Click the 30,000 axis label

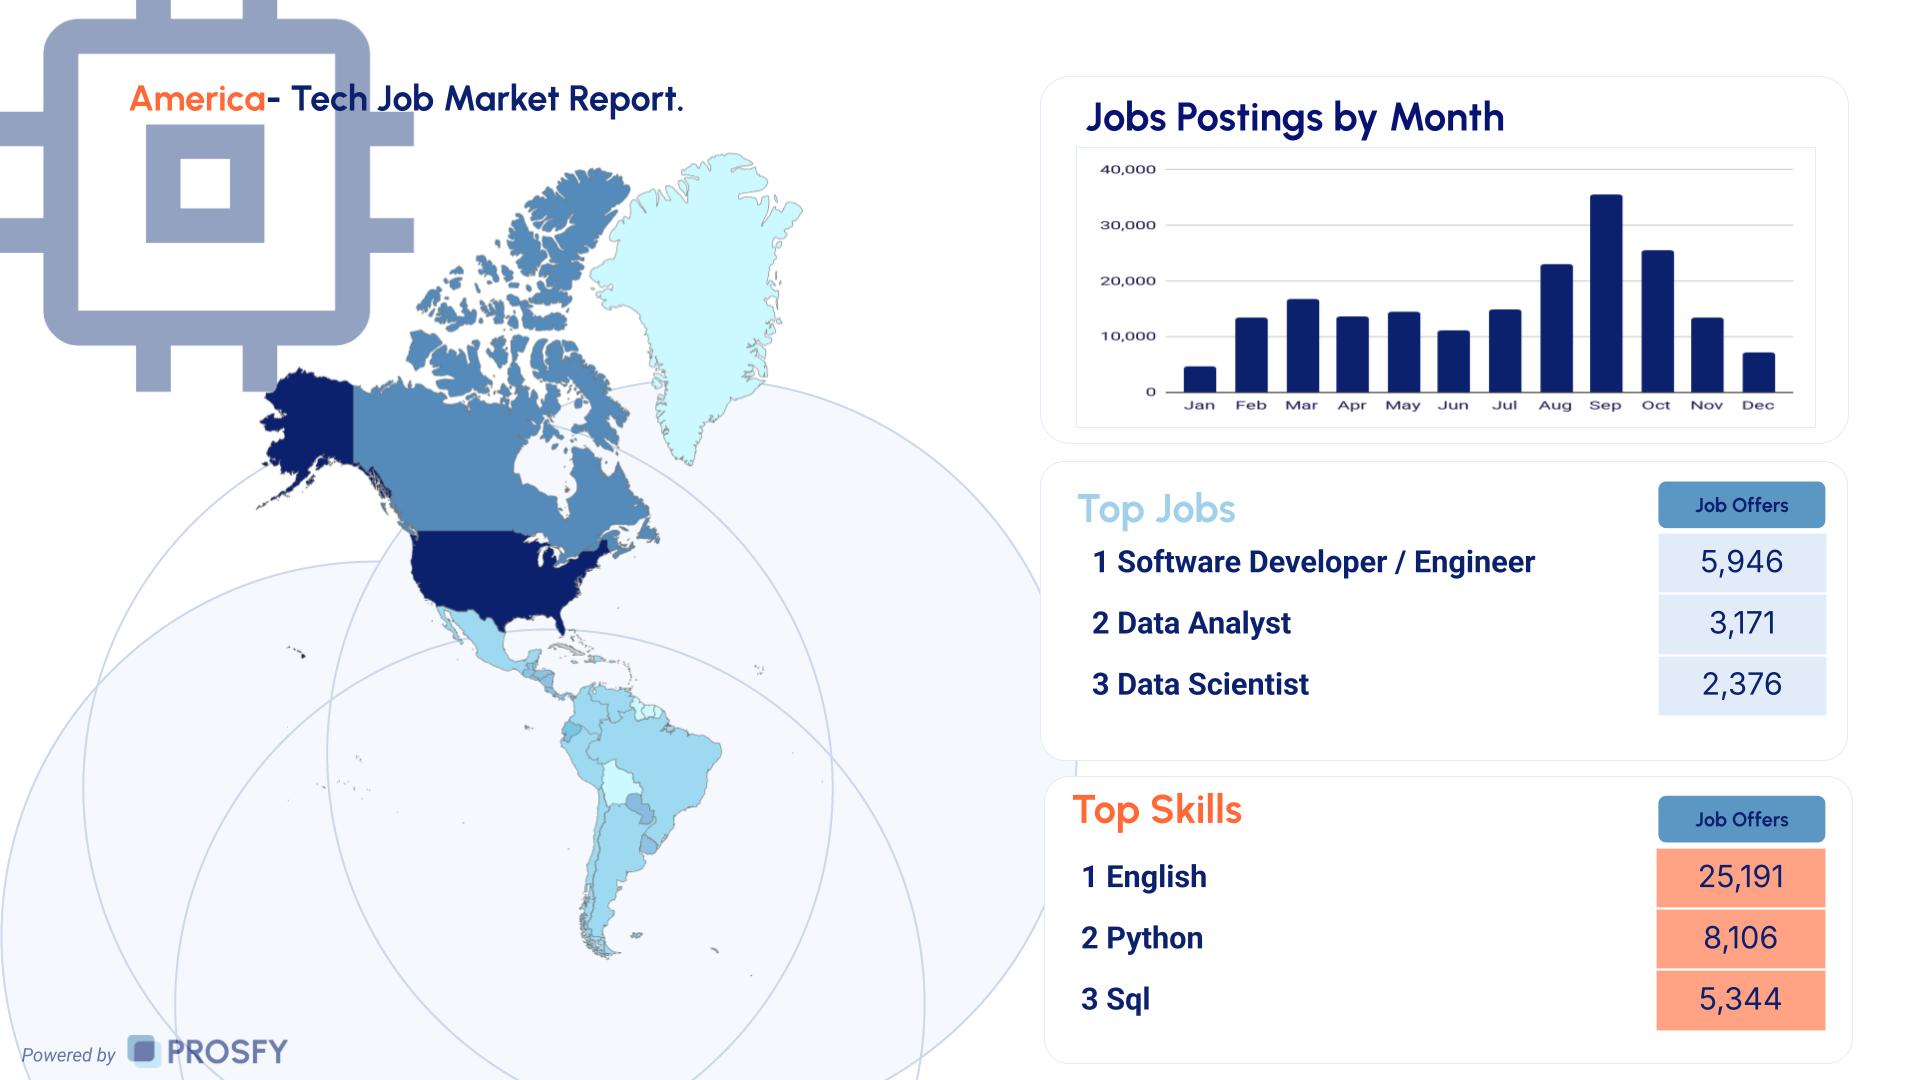coord(1128,225)
